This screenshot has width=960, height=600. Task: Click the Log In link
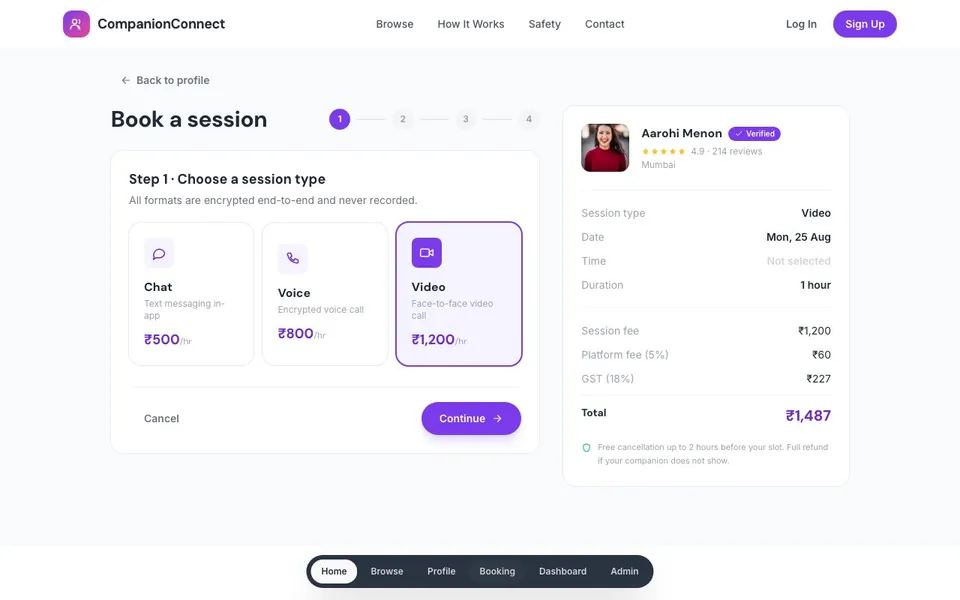point(801,24)
